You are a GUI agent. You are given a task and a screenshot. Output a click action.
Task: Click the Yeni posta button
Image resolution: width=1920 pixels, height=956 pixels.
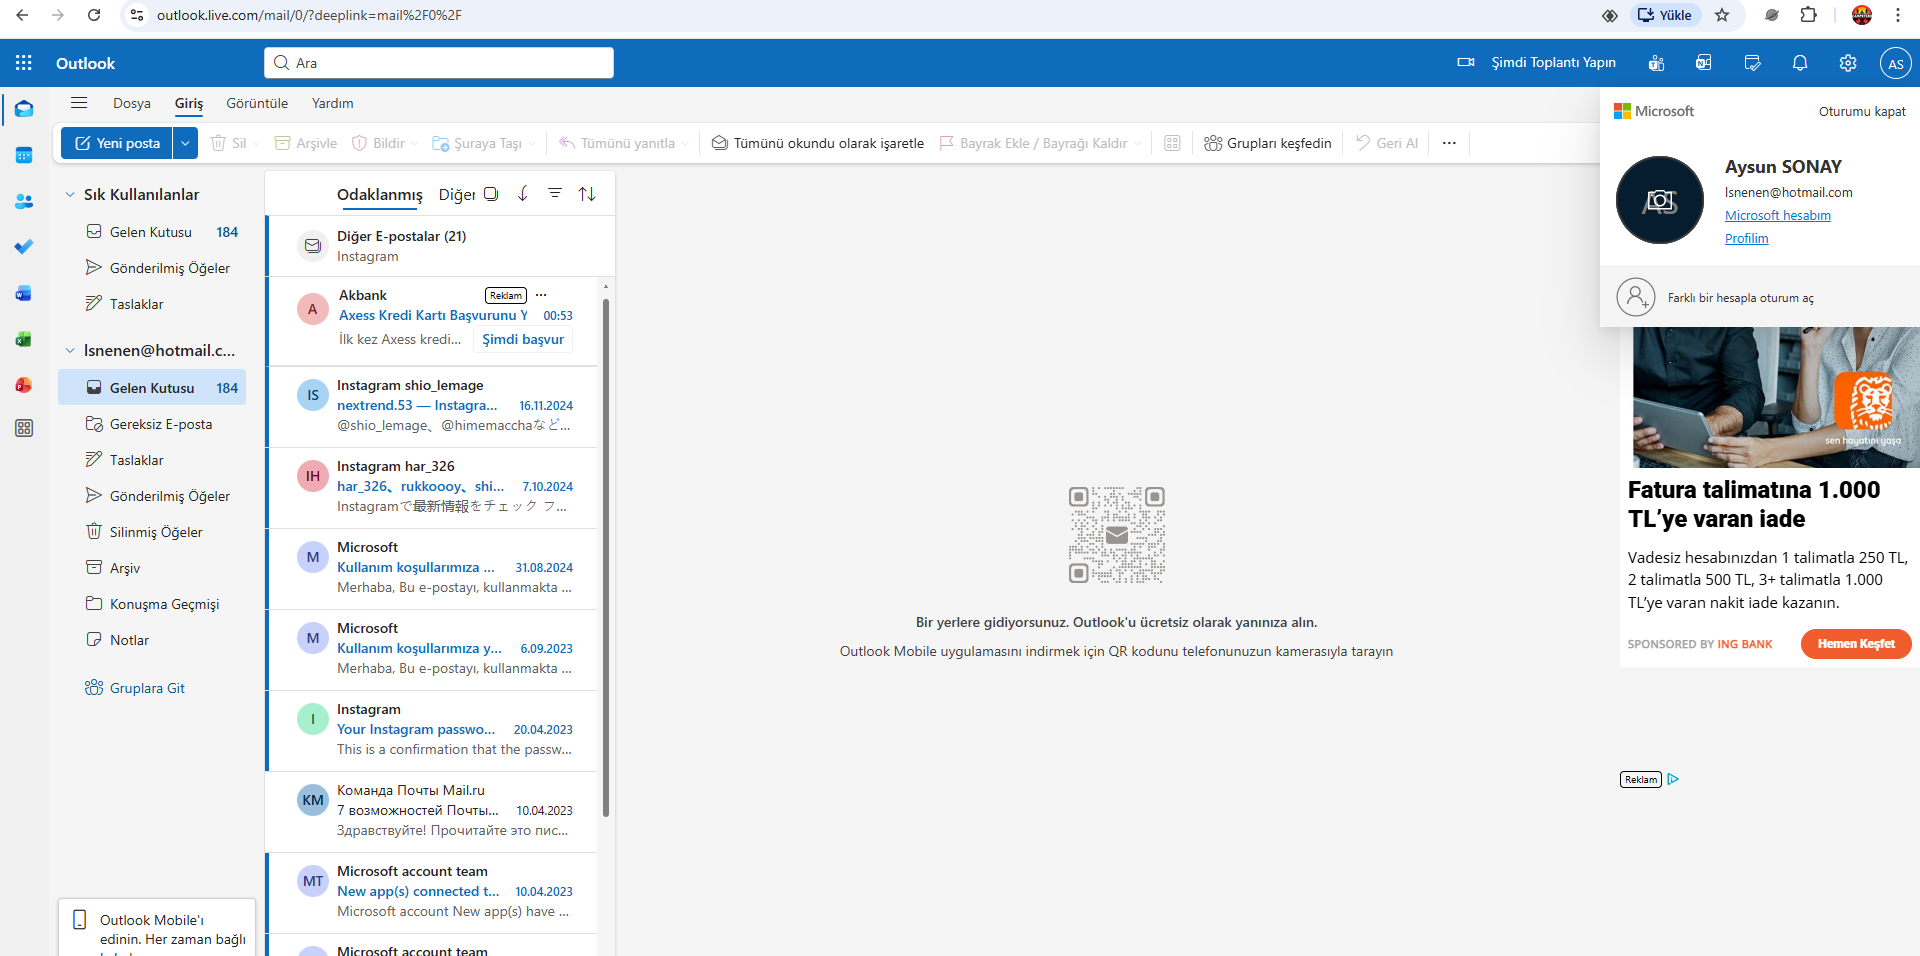[117, 143]
